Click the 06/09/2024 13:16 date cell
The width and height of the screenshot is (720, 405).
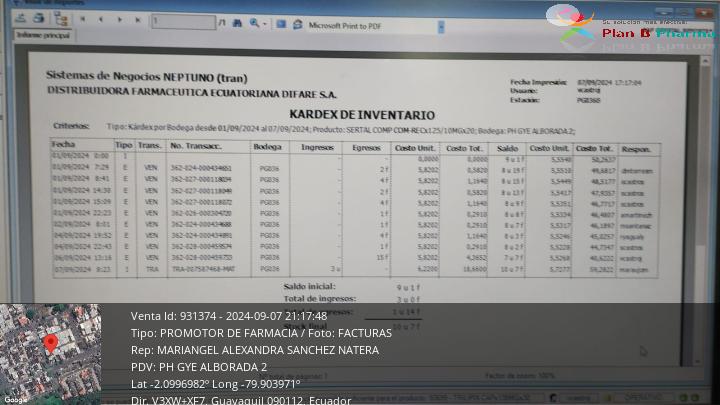pos(83,258)
